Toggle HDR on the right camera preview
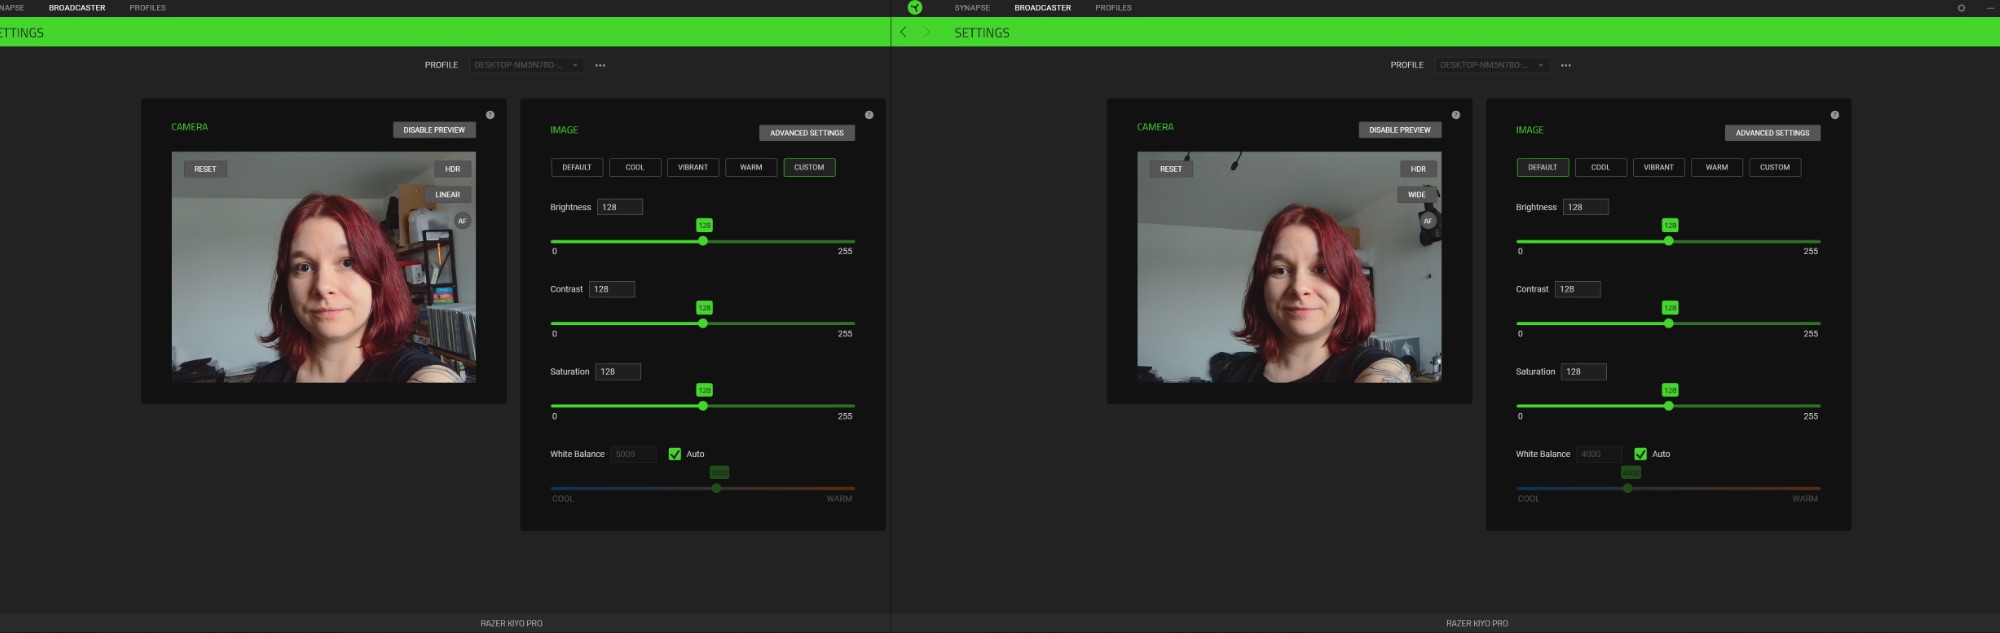Image resolution: width=2000 pixels, height=633 pixels. 1417,169
